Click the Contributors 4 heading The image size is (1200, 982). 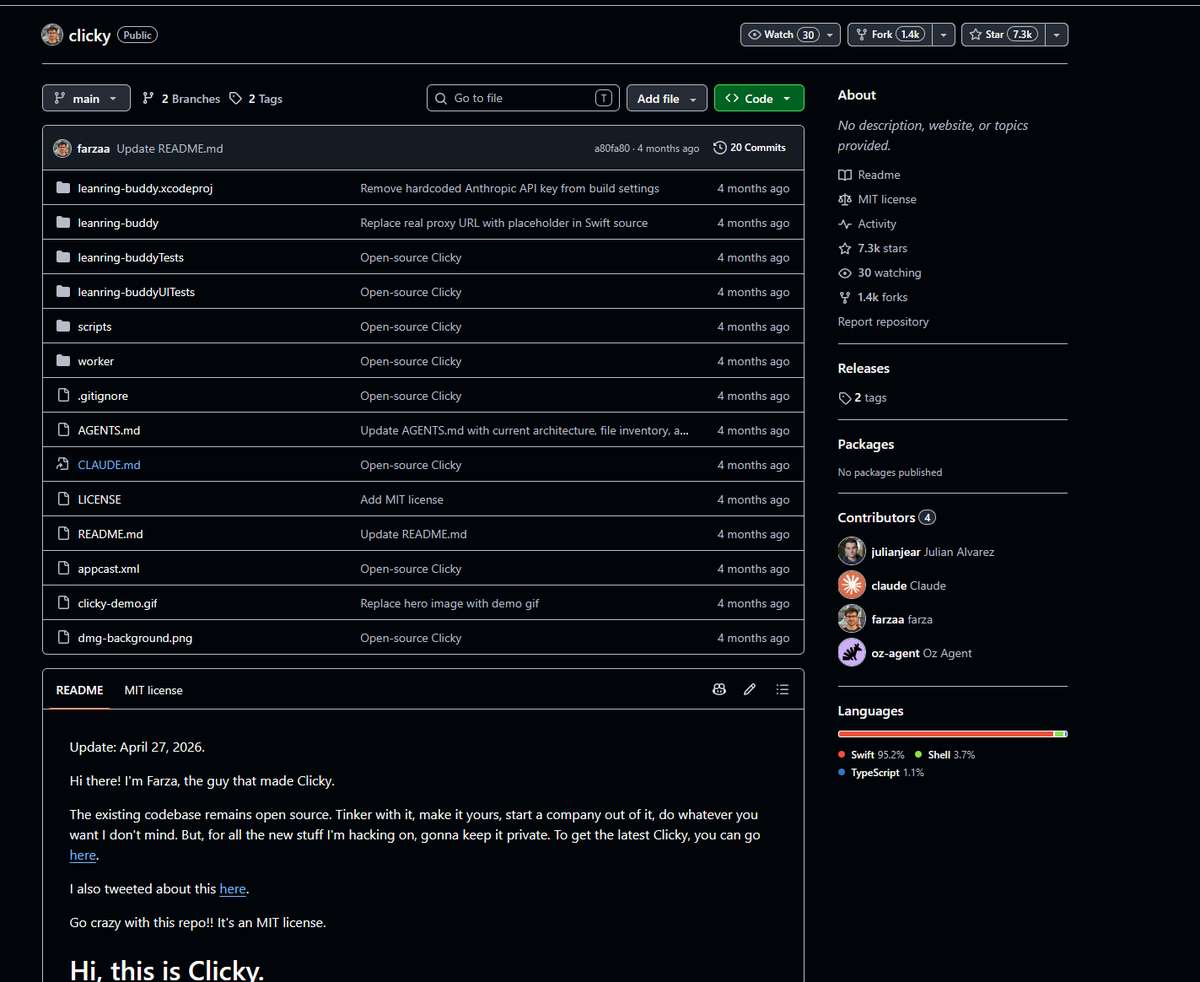887,518
